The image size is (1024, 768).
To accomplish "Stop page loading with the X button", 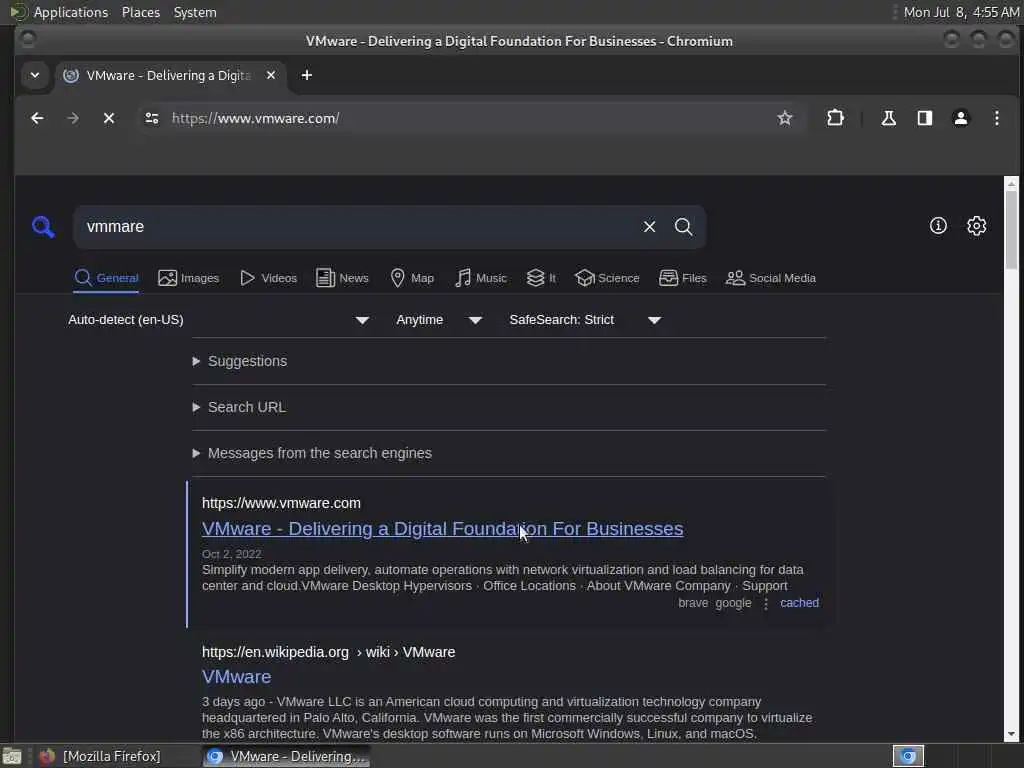I will pyautogui.click(x=109, y=118).
